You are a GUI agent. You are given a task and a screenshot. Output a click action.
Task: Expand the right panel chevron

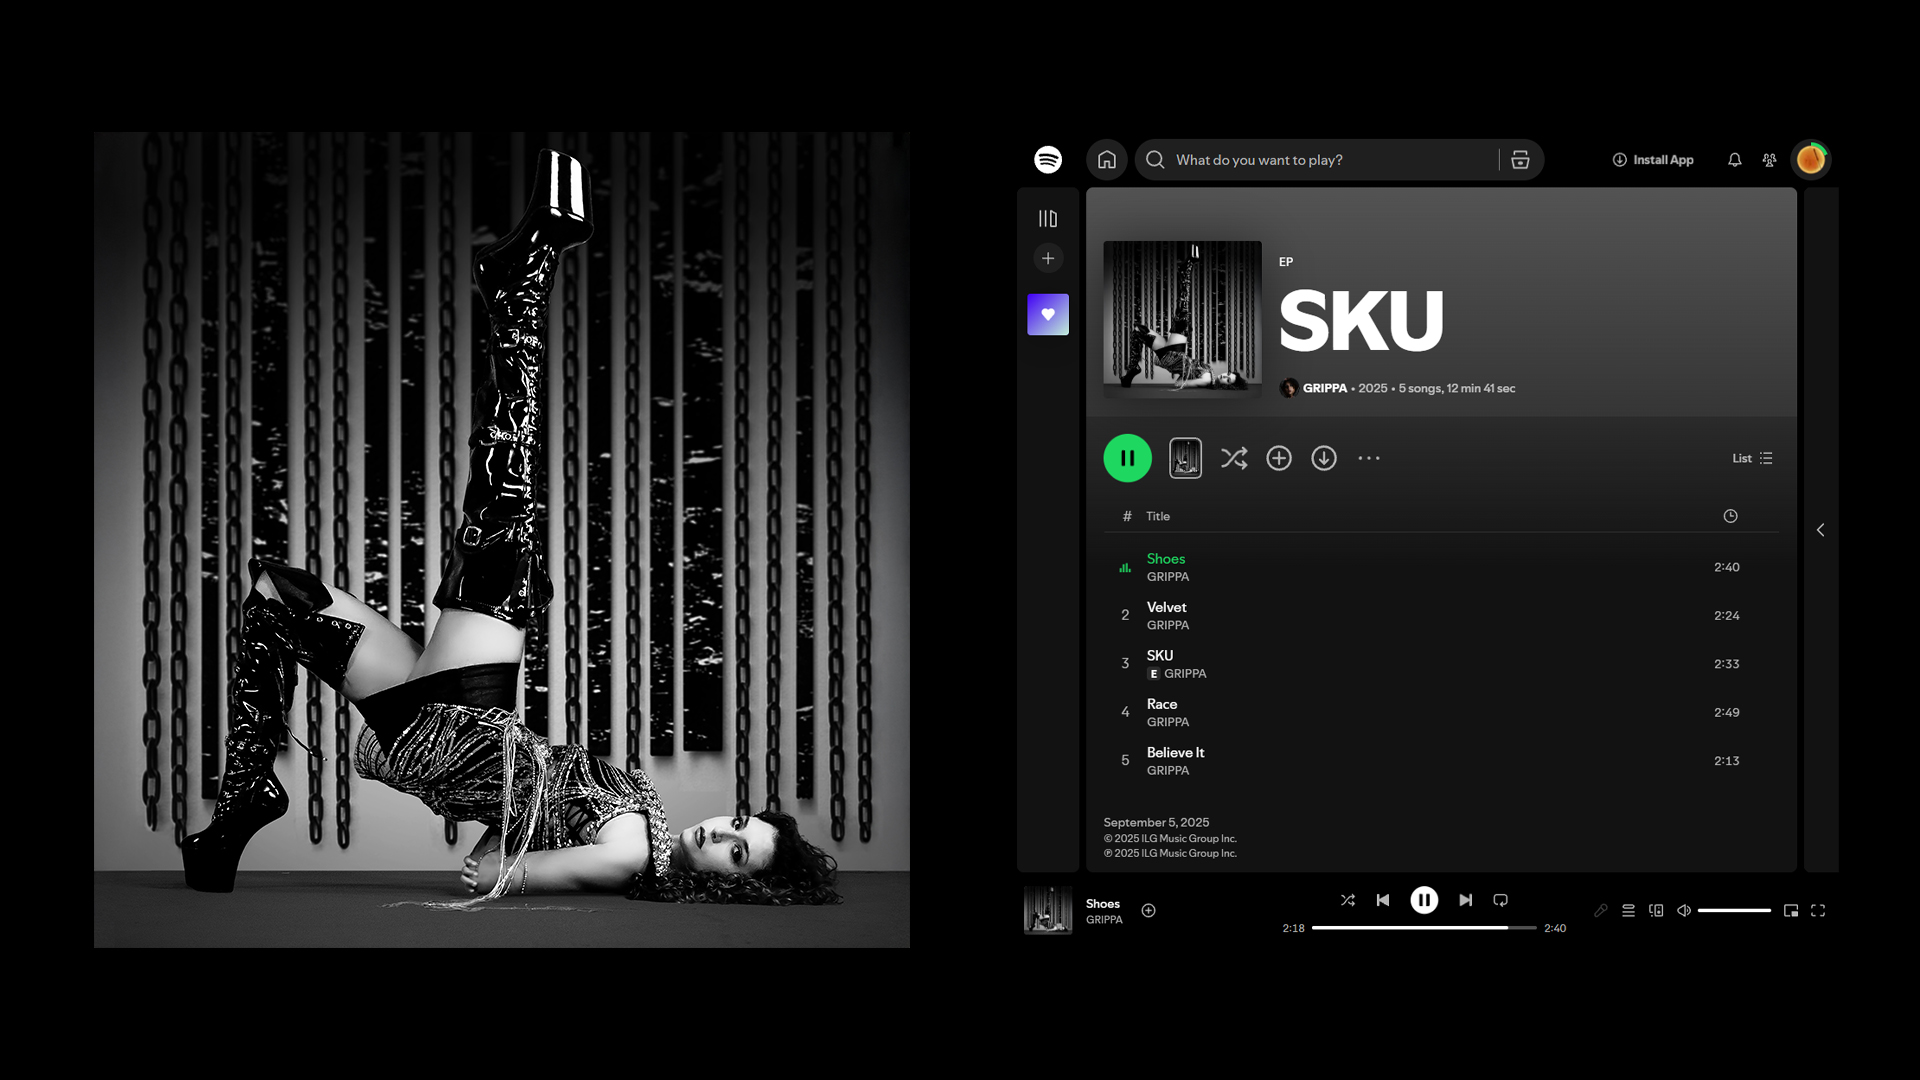coord(1820,530)
